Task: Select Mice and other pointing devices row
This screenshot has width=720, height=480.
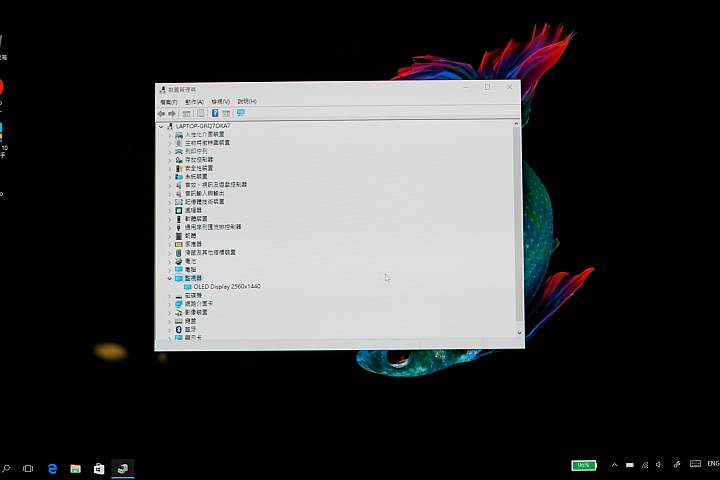Action: click(x=210, y=253)
